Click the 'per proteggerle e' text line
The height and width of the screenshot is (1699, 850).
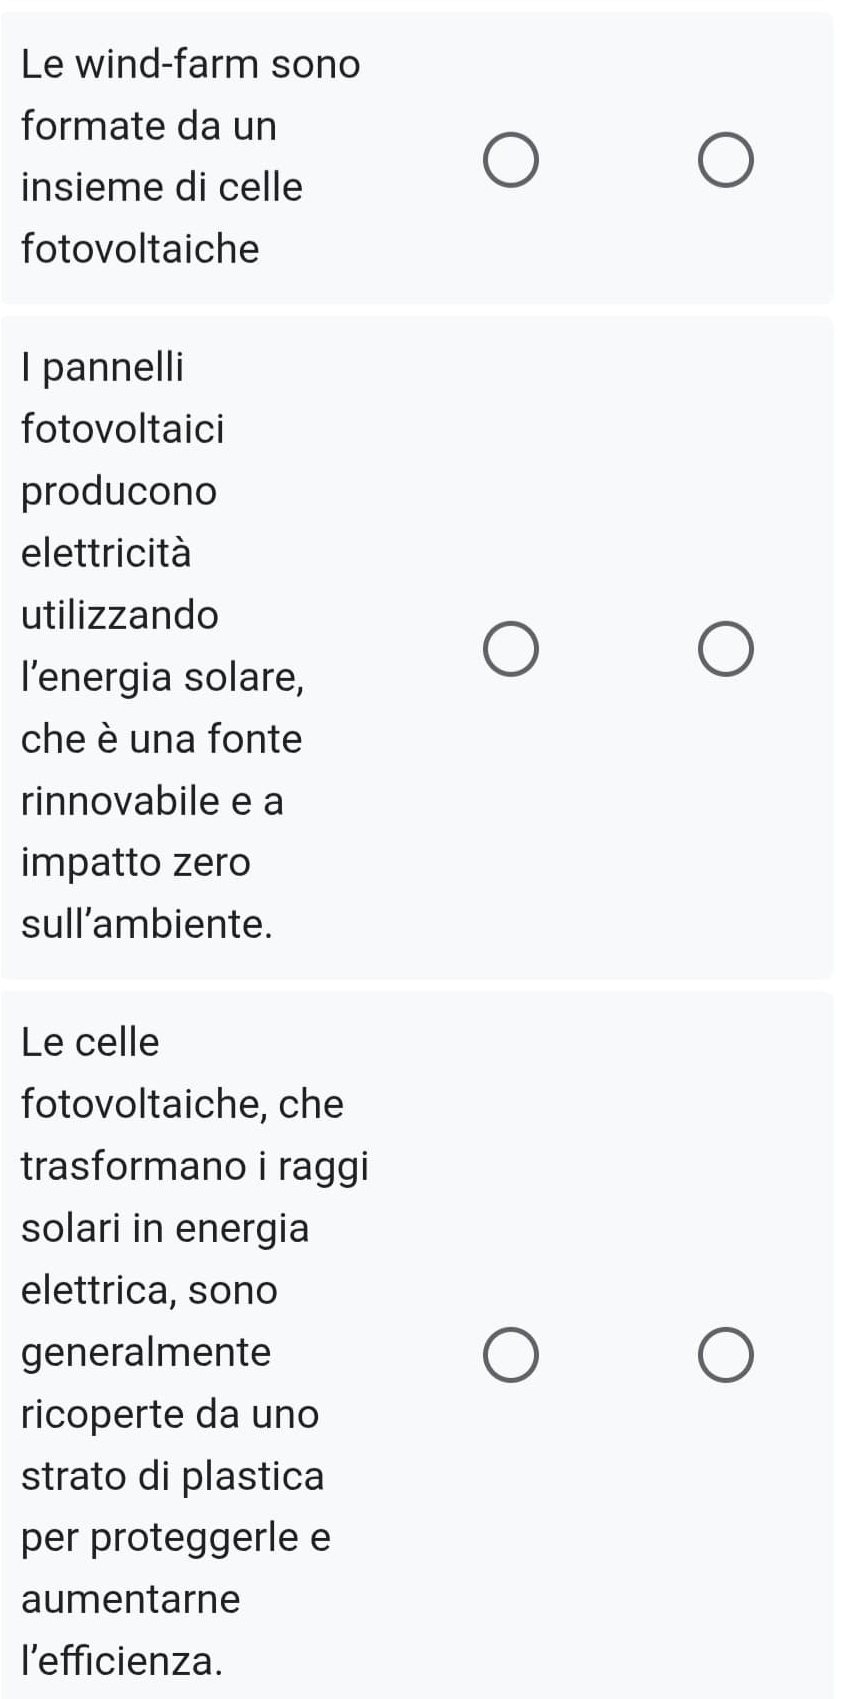point(176,1537)
